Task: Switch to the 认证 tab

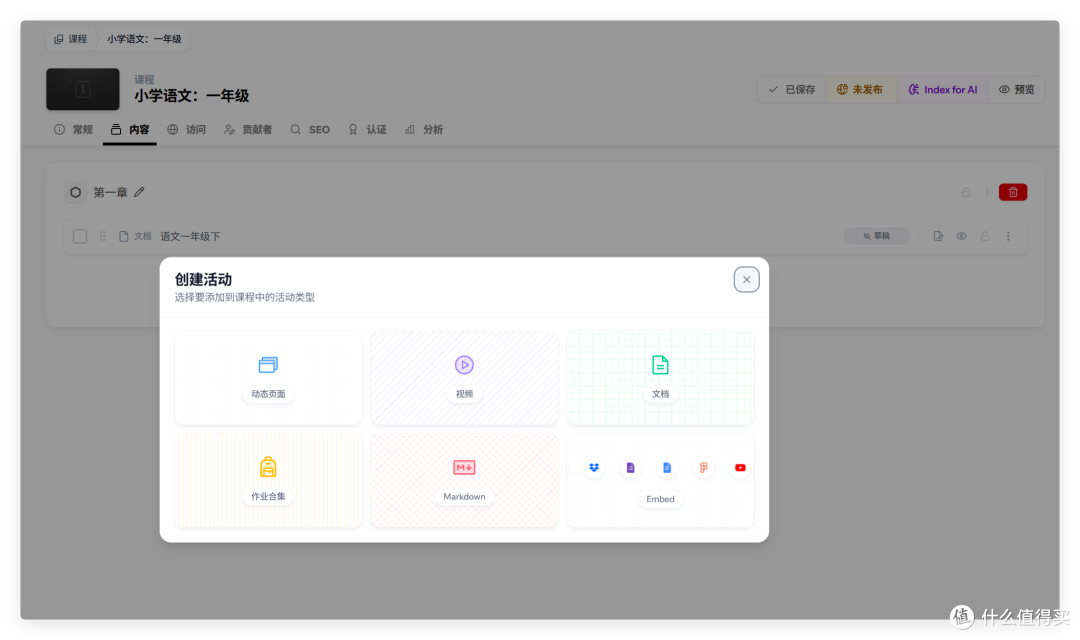Action: (367, 130)
